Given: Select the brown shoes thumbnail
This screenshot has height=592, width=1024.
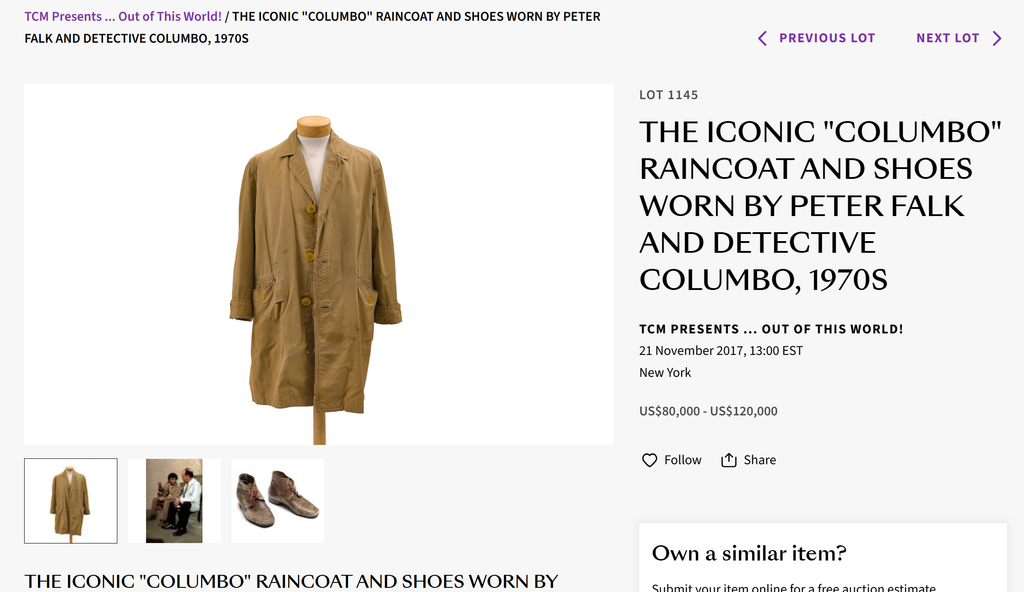Looking at the screenshot, I should click(278, 501).
